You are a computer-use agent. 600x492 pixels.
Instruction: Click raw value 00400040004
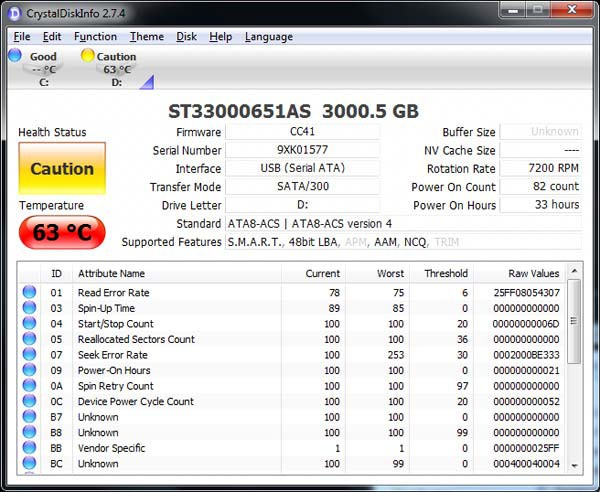click(x=527, y=464)
